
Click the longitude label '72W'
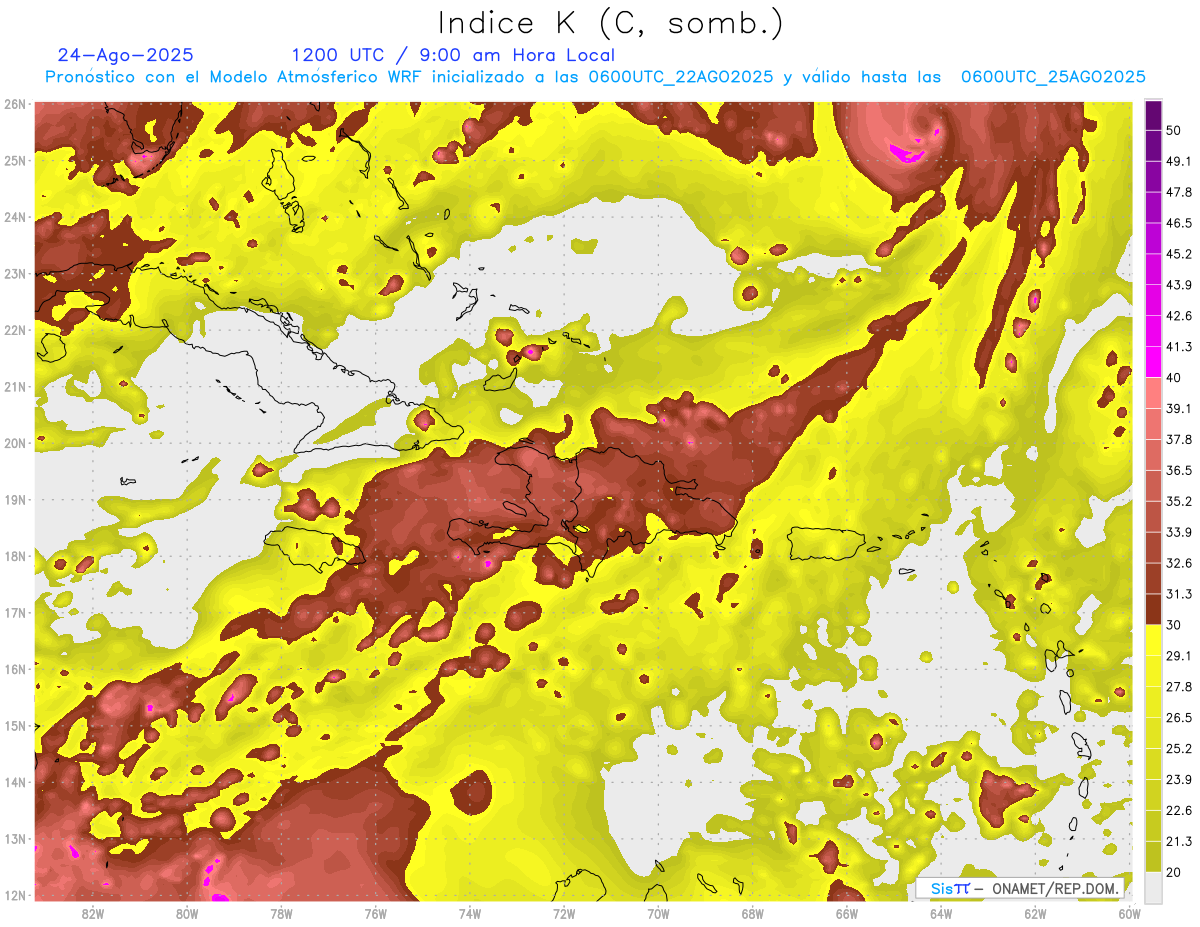coord(564,913)
